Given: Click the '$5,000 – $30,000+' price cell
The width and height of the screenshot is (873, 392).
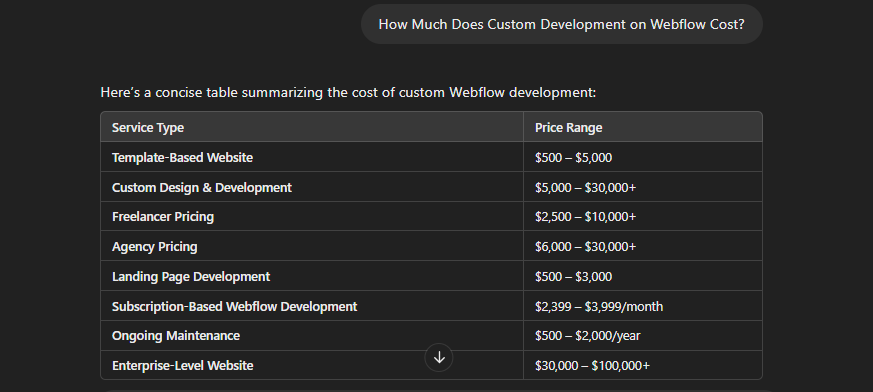Looking at the screenshot, I should click(x=643, y=187).
